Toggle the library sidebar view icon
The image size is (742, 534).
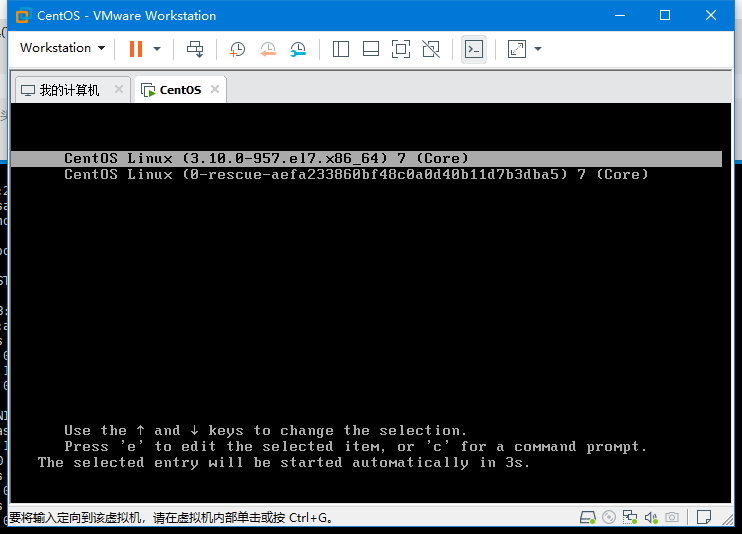click(341, 49)
